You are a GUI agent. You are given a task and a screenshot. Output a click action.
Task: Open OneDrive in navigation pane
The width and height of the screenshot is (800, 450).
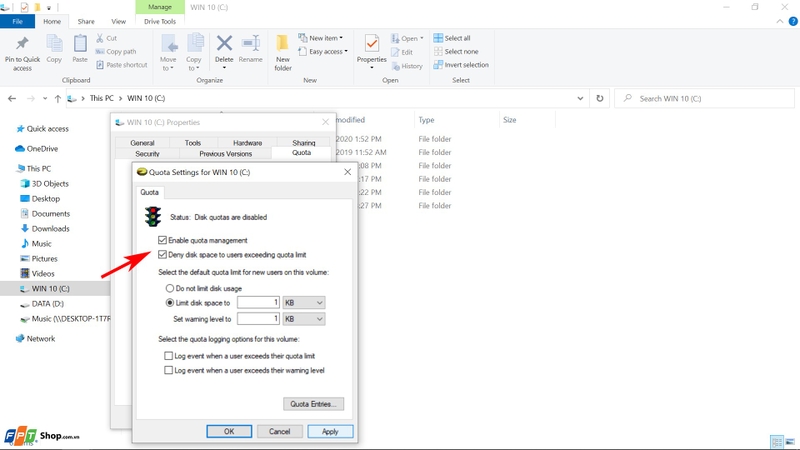42,148
